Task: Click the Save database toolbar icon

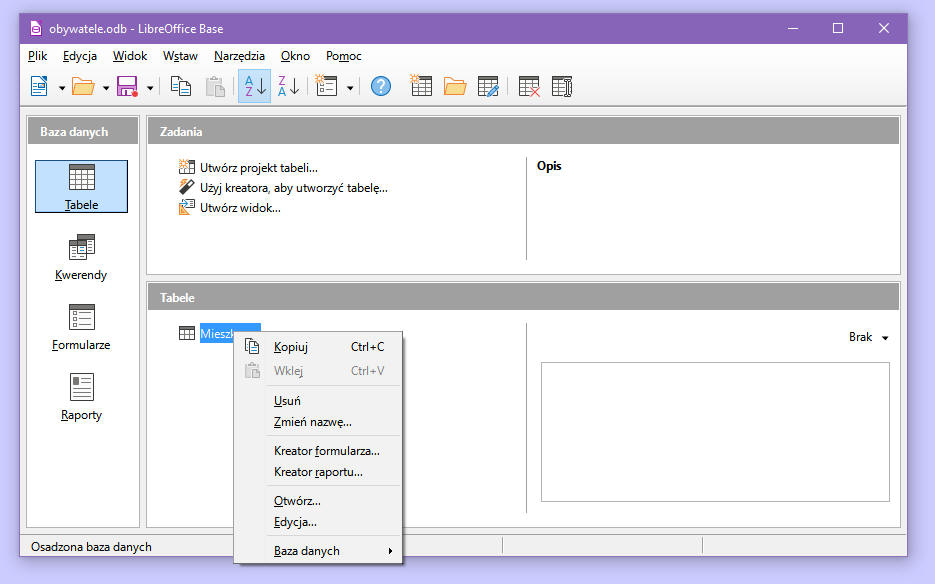Action: coord(127,87)
